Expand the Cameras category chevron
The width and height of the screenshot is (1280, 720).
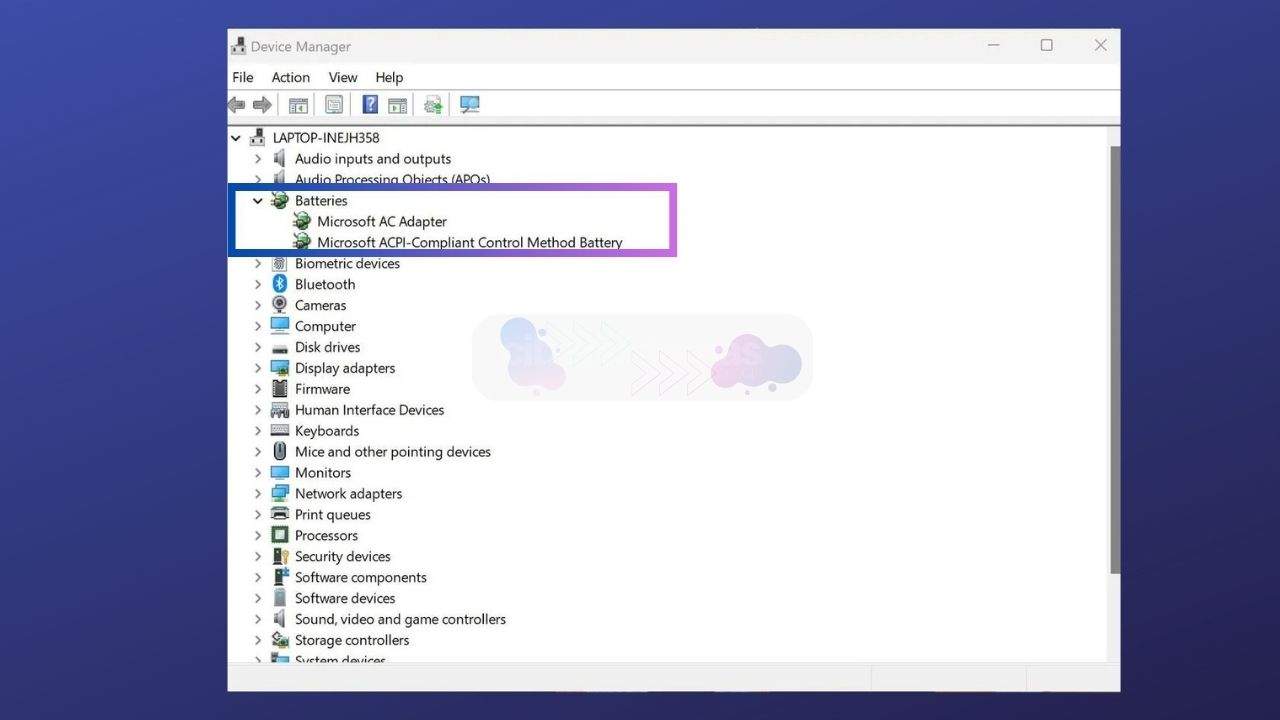click(x=257, y=306)
